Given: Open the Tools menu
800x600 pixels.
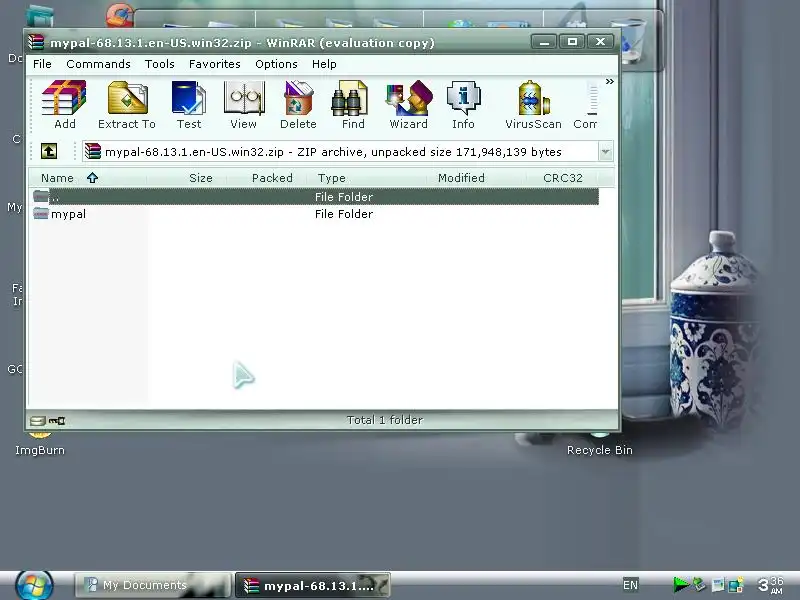Looking at the screenshot, I should pyautogui.click(x=160, y=64).
